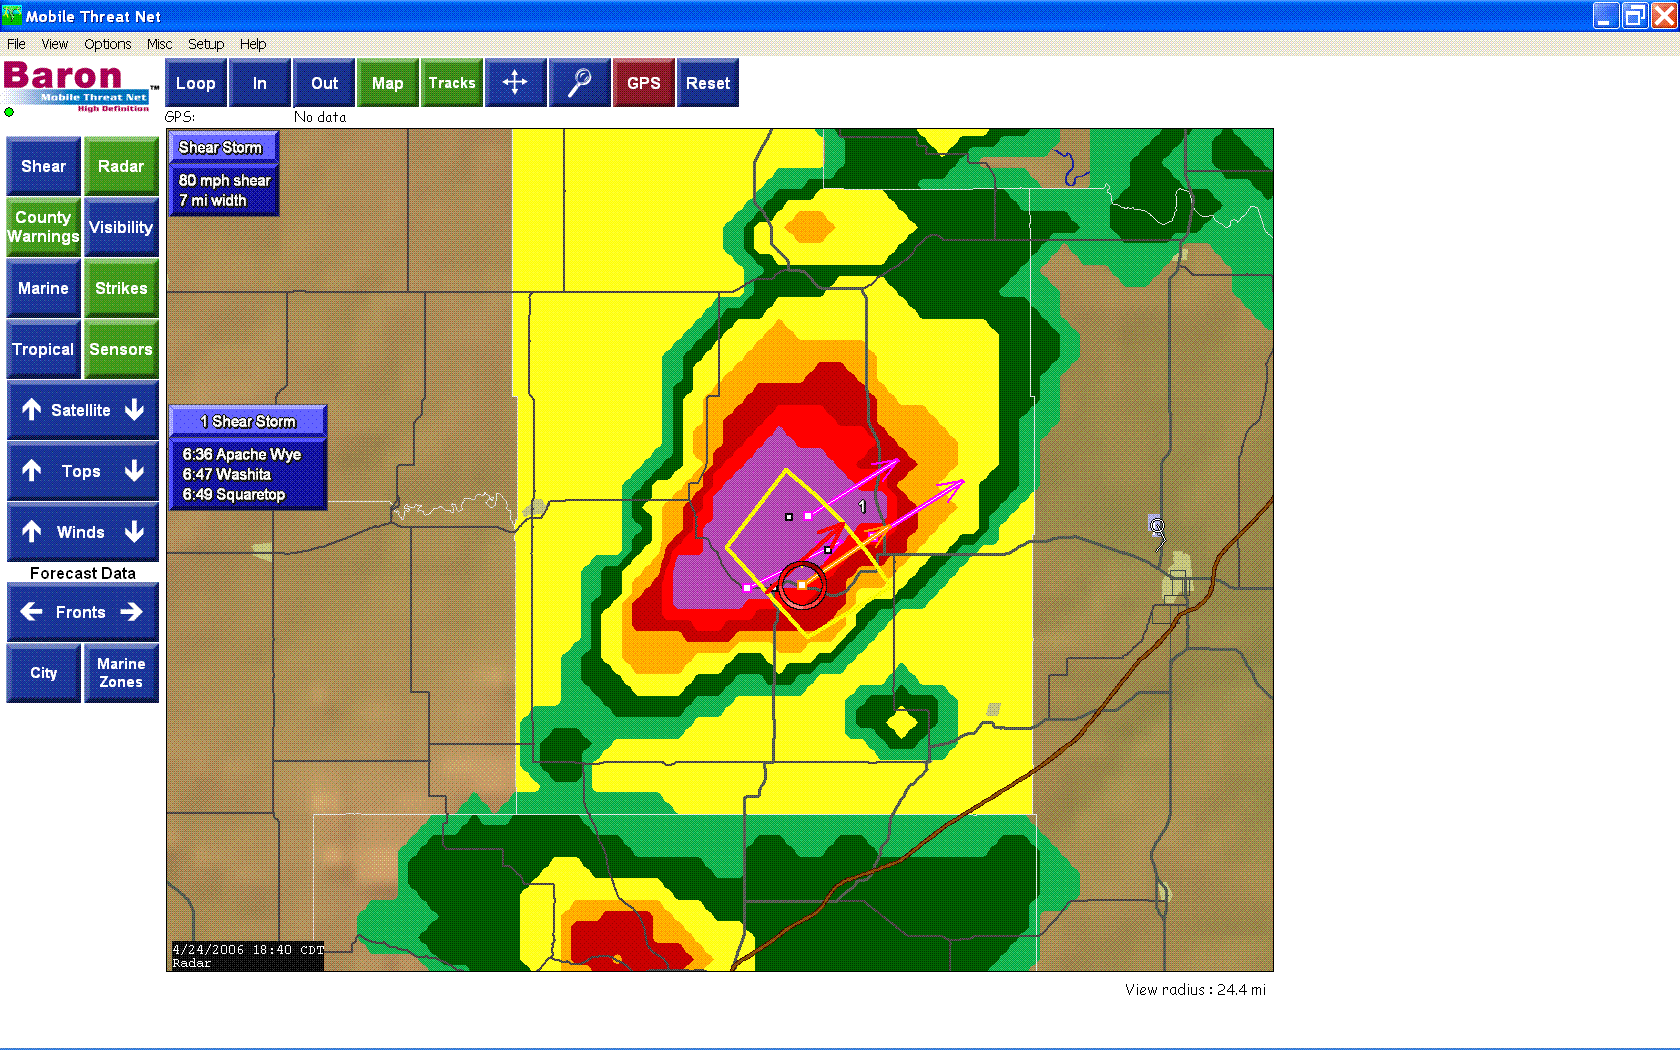Click the red GPS button

[x=643, y=83]
